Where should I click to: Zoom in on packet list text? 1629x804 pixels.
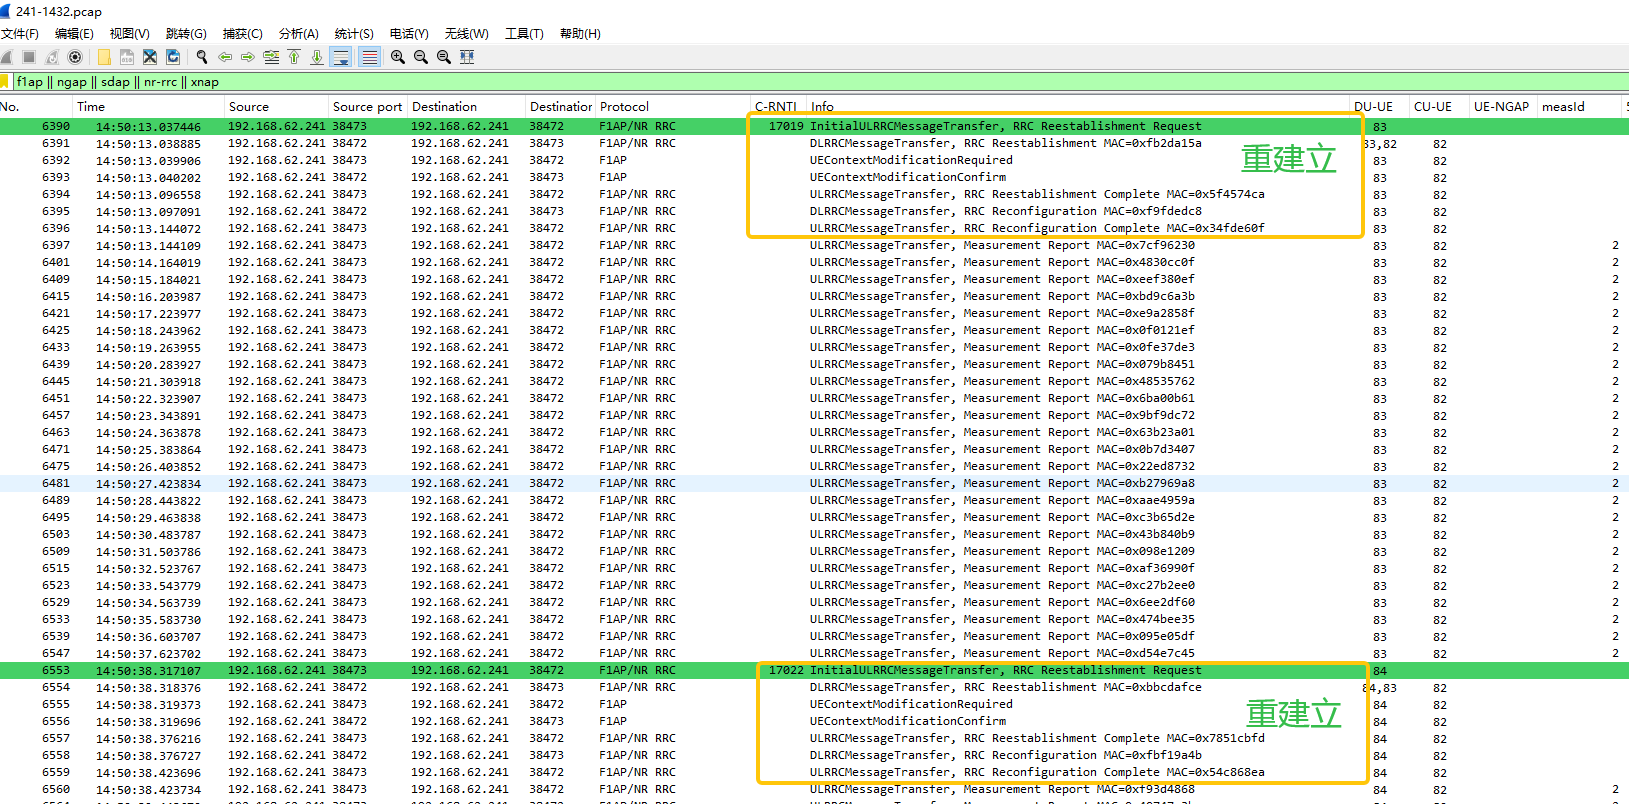click(398, 57)
